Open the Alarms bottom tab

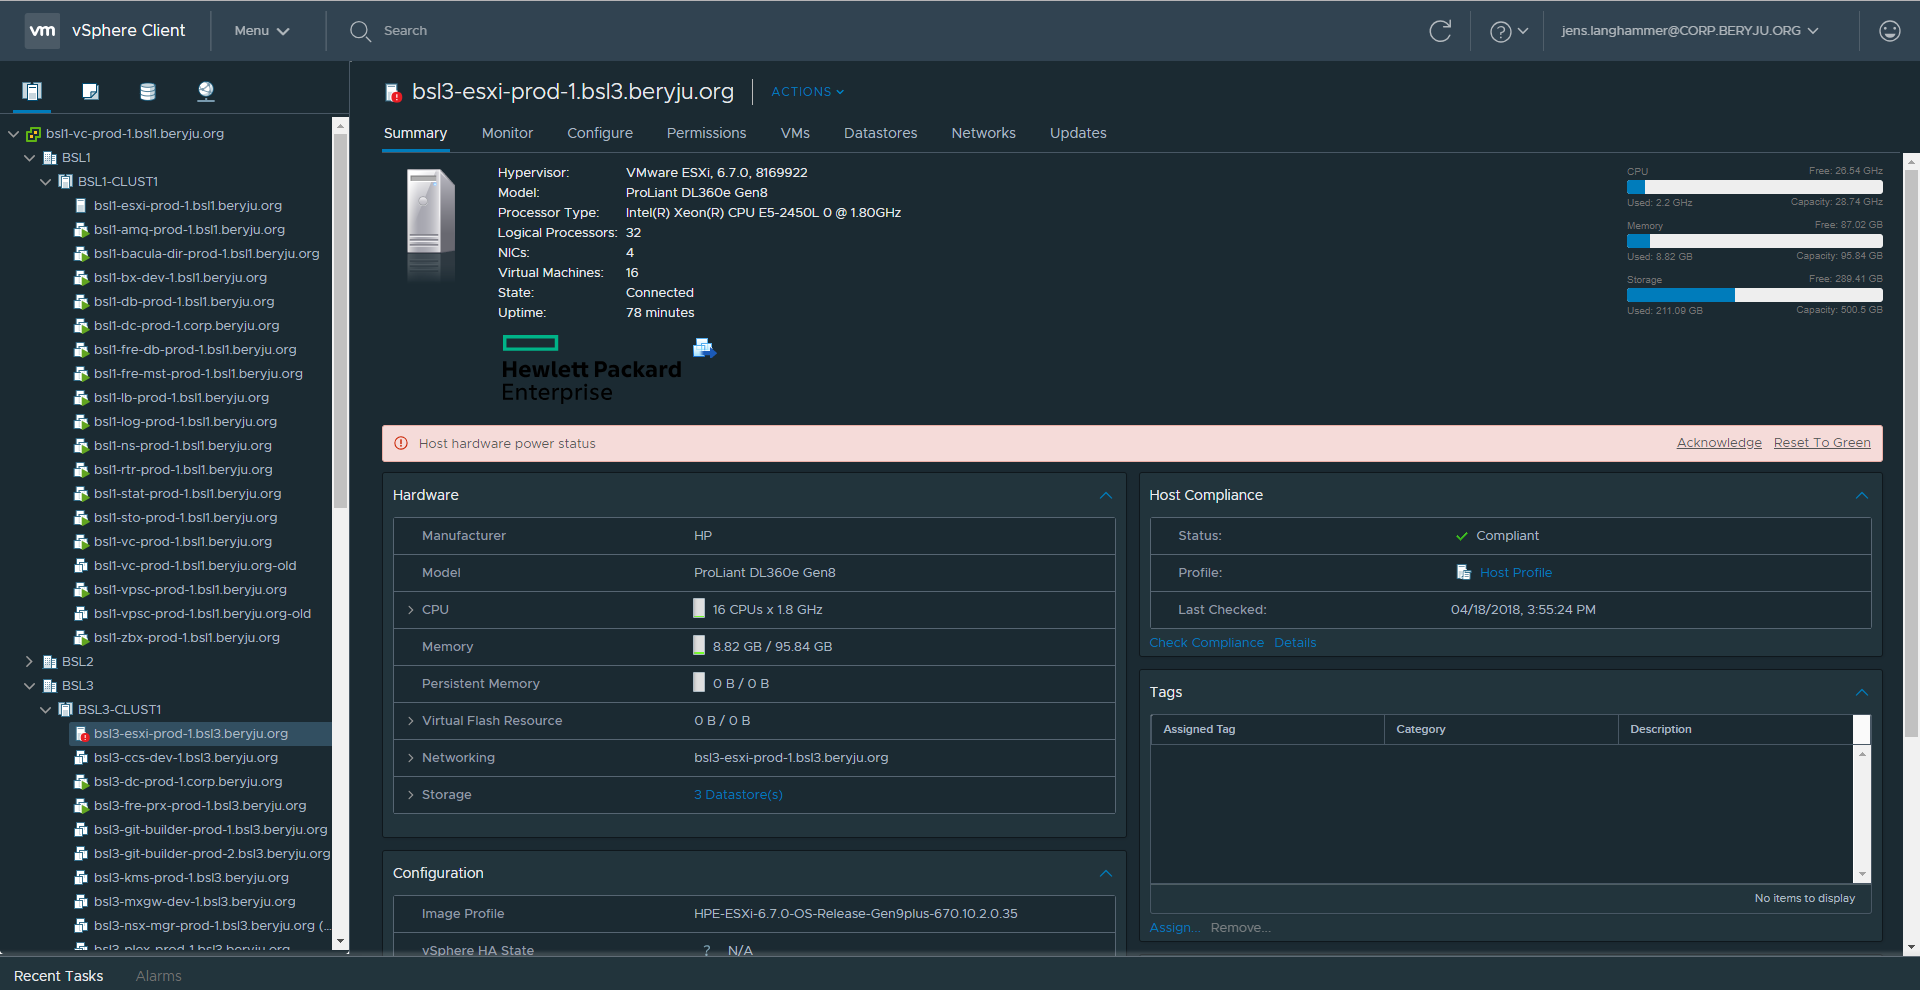click(x=159, y=976)
